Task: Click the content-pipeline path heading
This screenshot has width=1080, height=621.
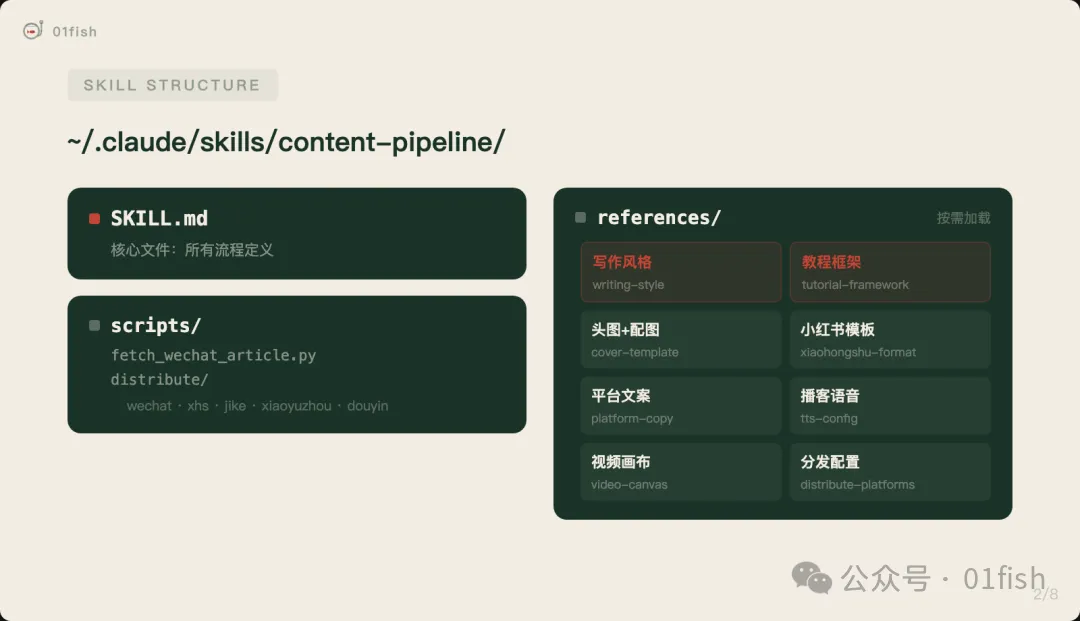Action: [286, 142]
